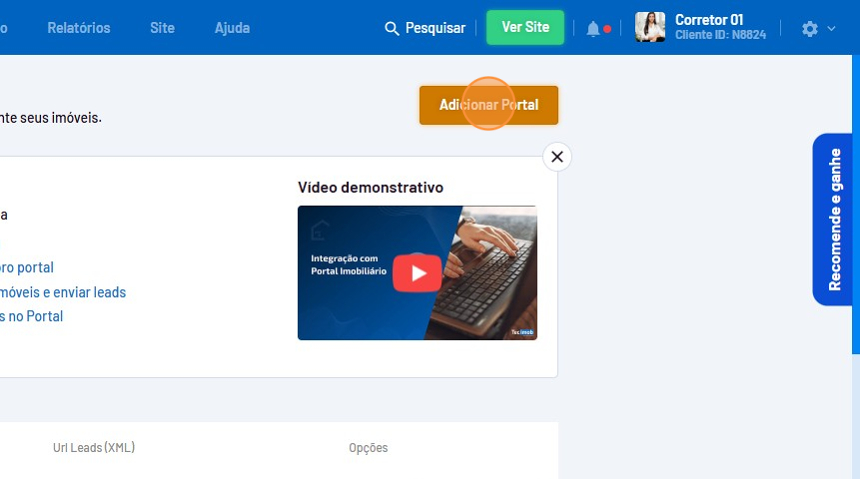Viewport: 860px width, 479px height.
Task: Click the Corretor 01 profile avatar
Action: [x=650, y=28]
